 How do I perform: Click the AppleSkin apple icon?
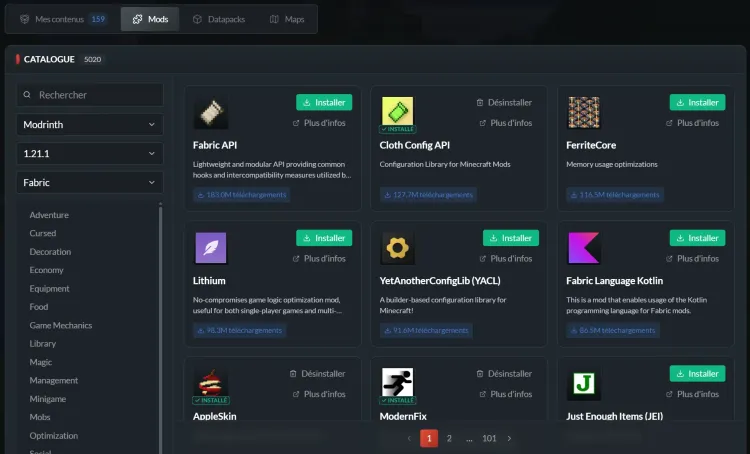pos(210,383)
